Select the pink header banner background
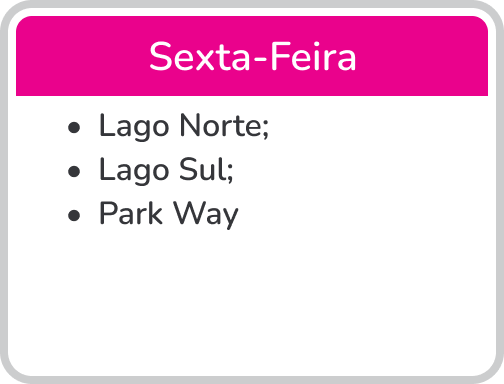The height and width of the screenshot is (384, 504). click(252, 56)
